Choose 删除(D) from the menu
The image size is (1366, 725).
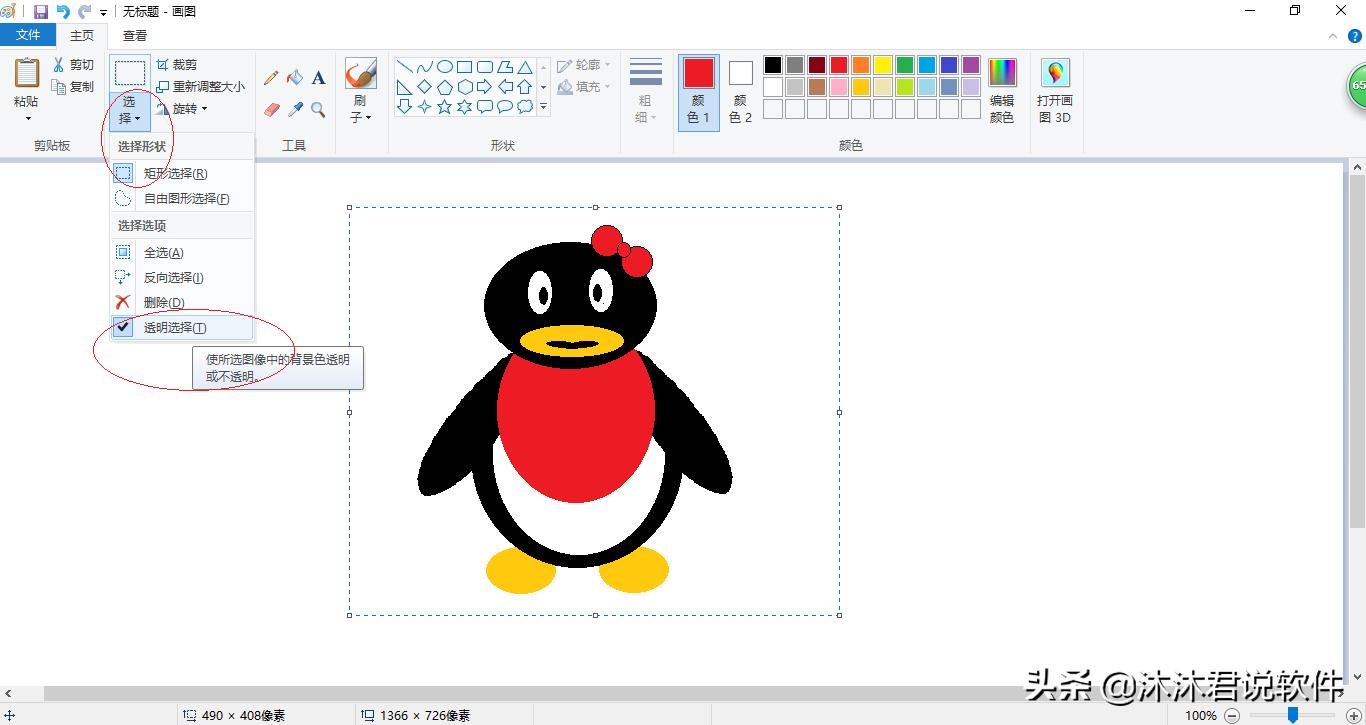[x=182, y=302]
